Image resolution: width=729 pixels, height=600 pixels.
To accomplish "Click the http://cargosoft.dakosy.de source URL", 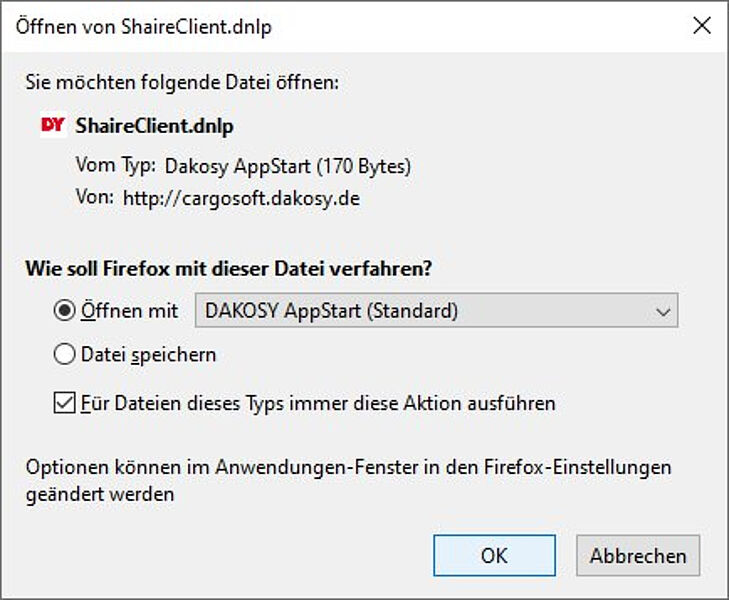I will (x=241, y=198).
